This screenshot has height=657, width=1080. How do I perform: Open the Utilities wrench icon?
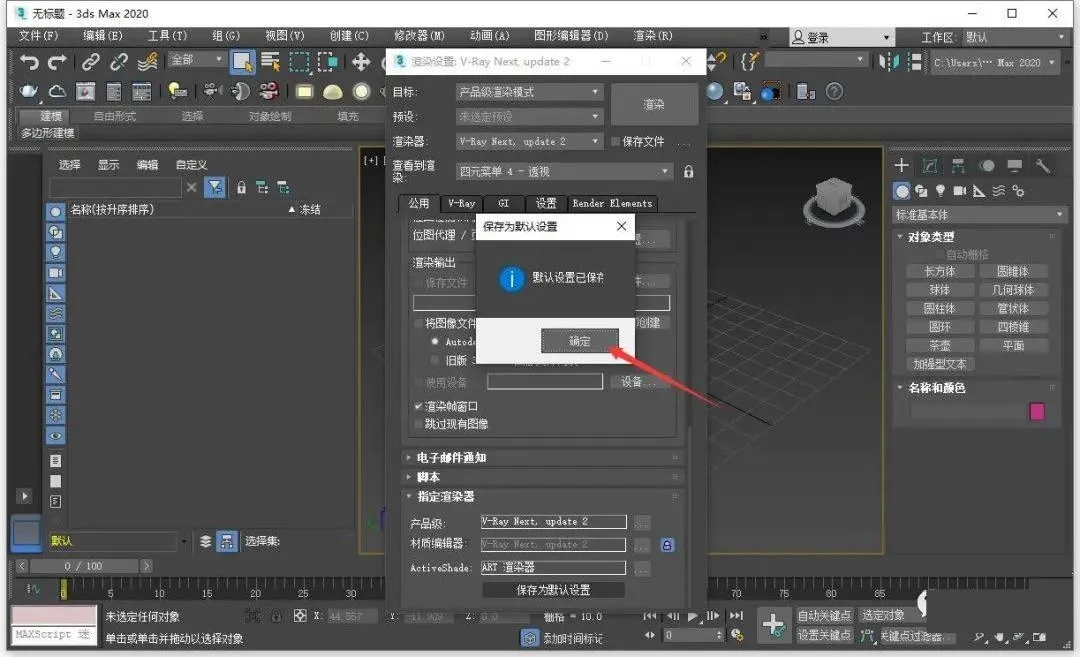(1043, 165)
